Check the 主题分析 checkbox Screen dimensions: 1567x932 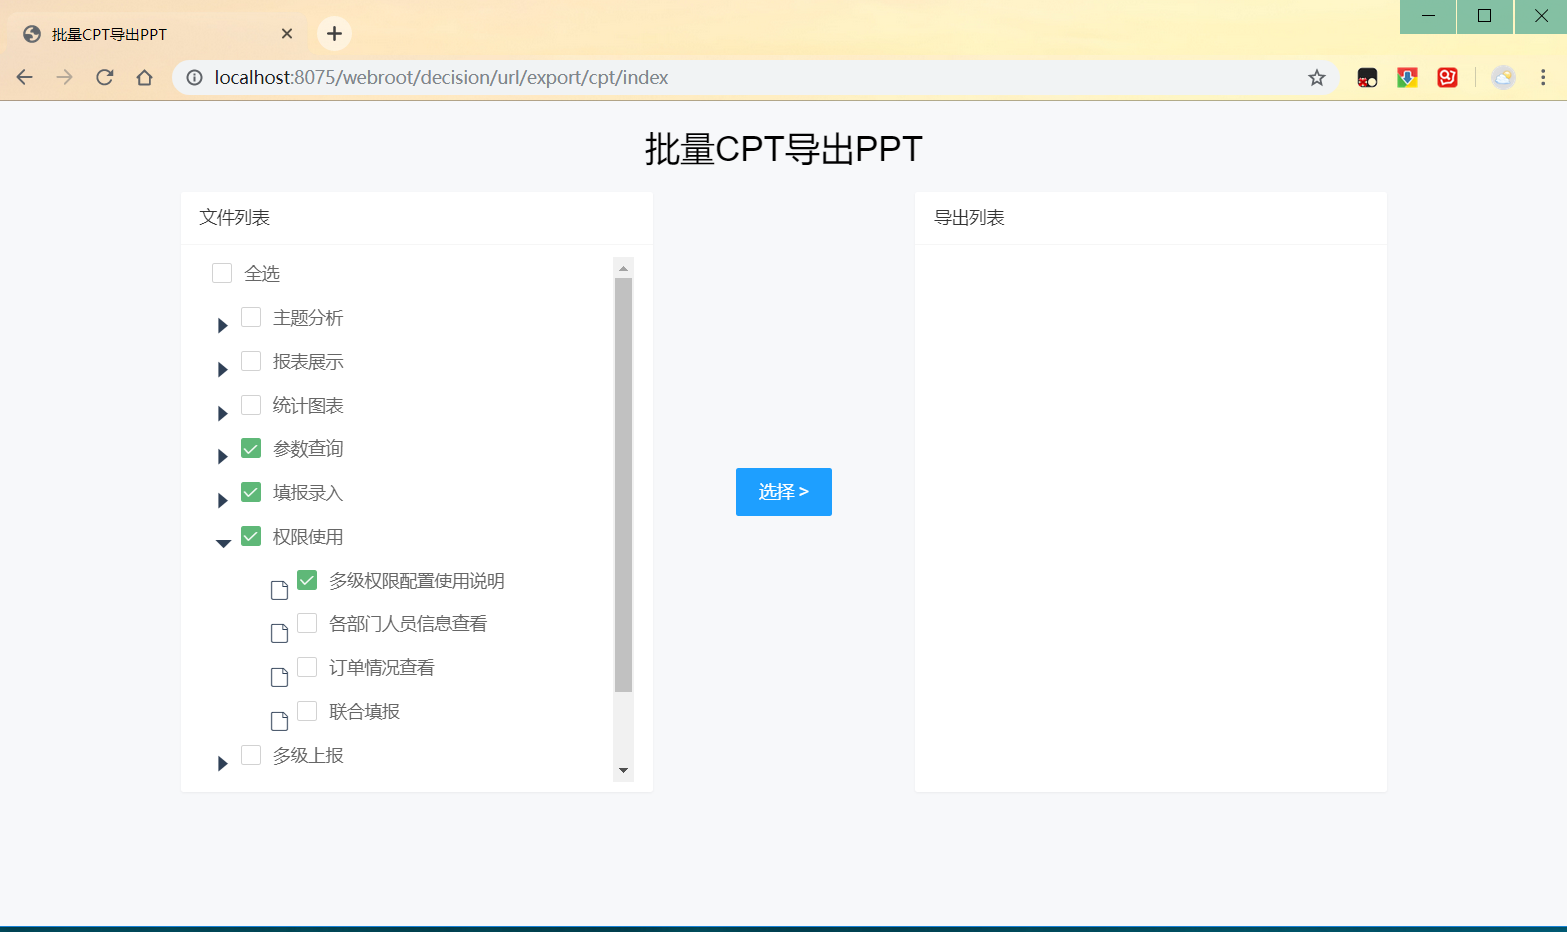251,317
